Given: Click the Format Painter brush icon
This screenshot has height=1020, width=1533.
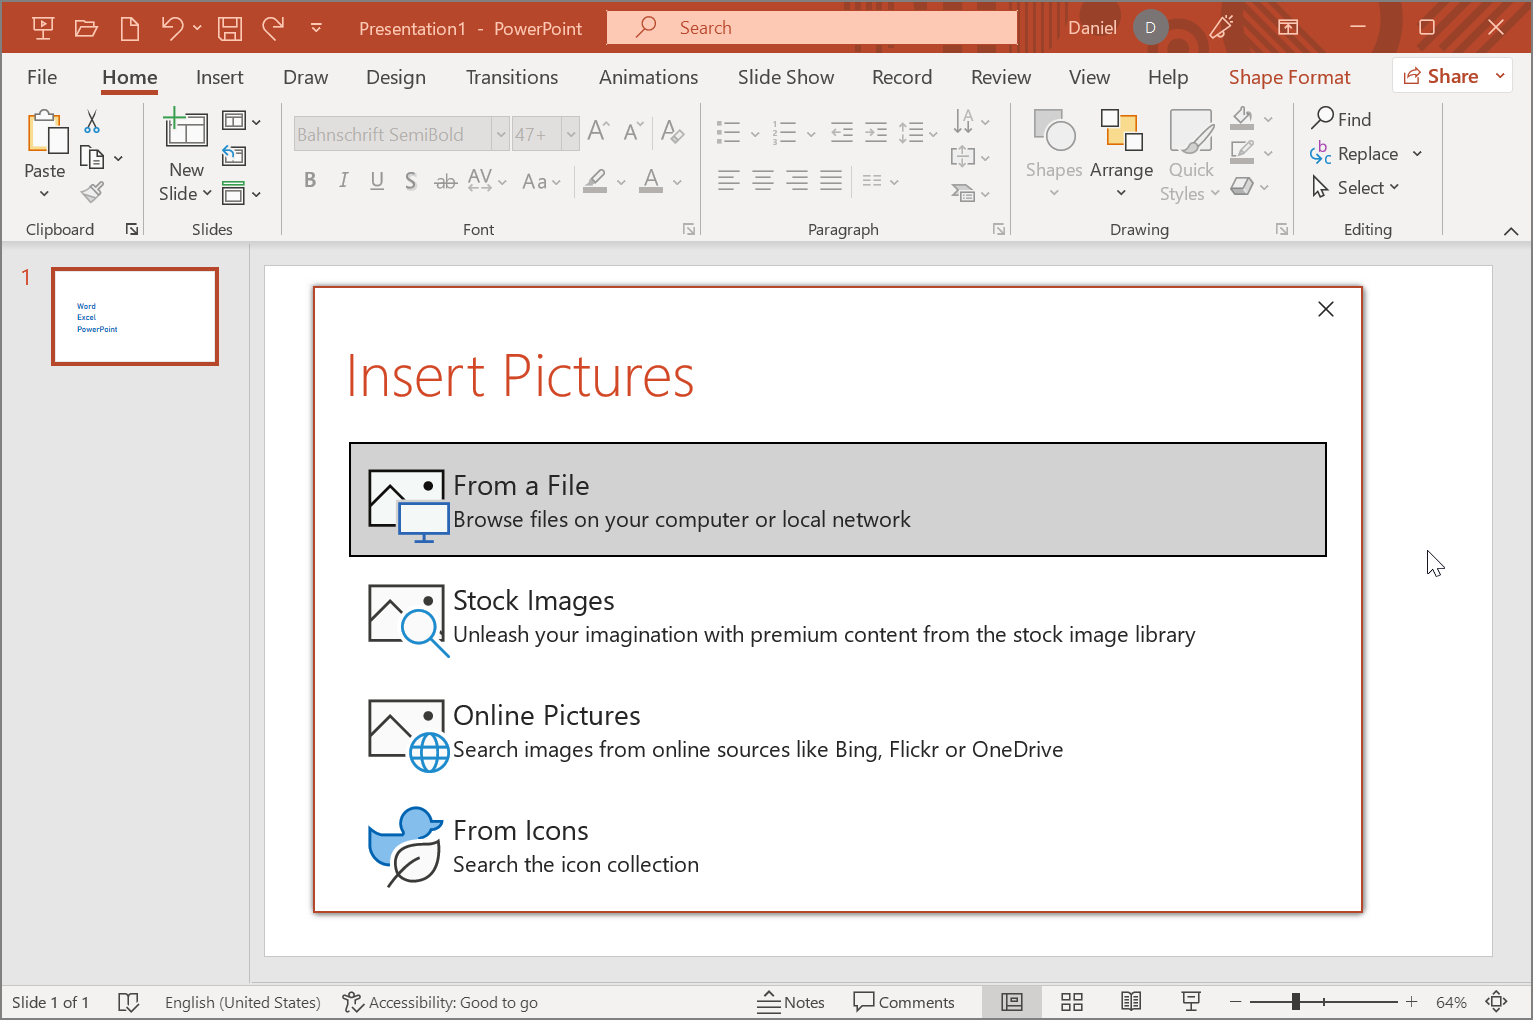Looking at the screenshot, I should 92,192.
